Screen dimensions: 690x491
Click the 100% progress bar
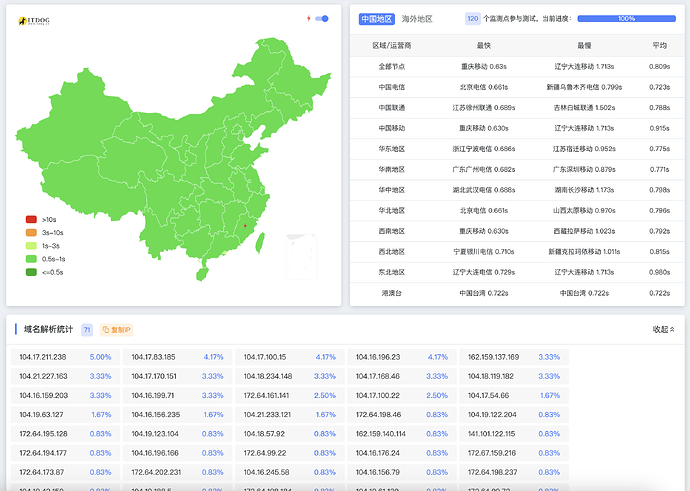point(626,18)
